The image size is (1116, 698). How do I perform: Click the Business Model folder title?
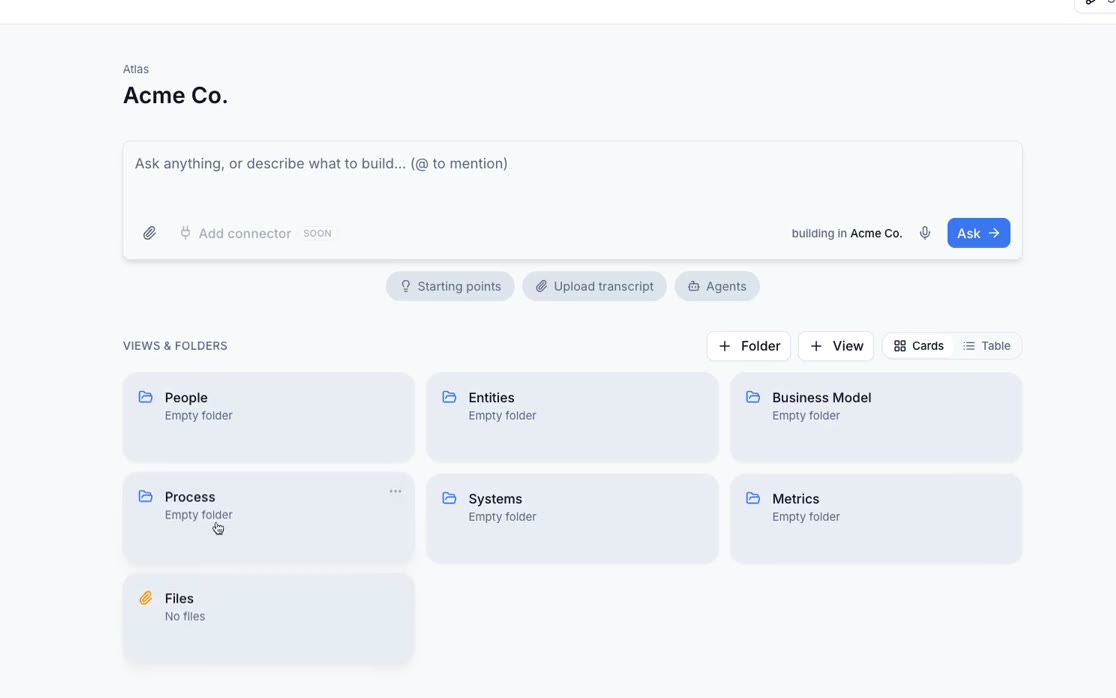tap(821, 398)
